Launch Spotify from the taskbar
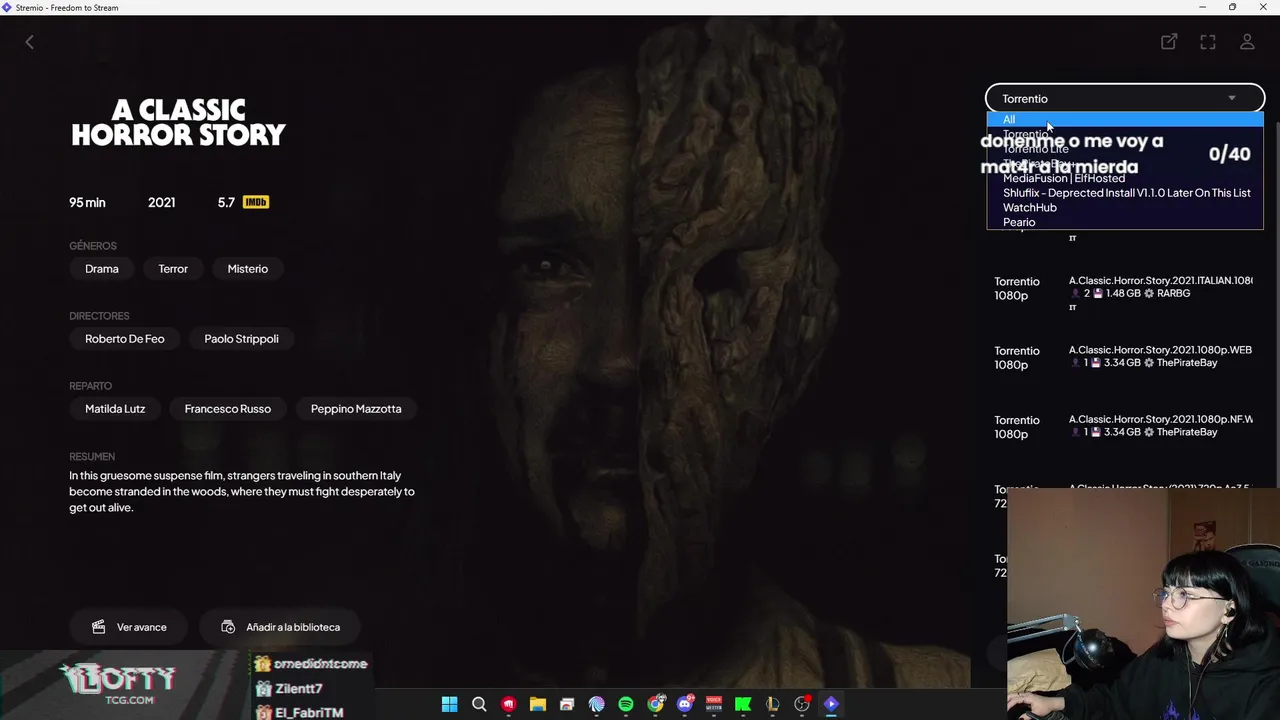1280x720 pixels. pos(626,704)
